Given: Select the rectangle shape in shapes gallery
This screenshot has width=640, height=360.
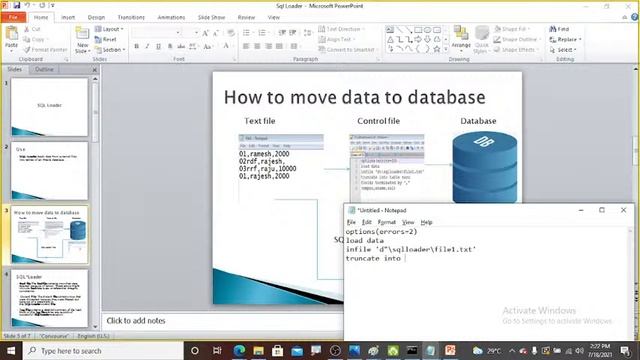Looking at the screenshot, I should pyautogui.click(x=418, y=30).
